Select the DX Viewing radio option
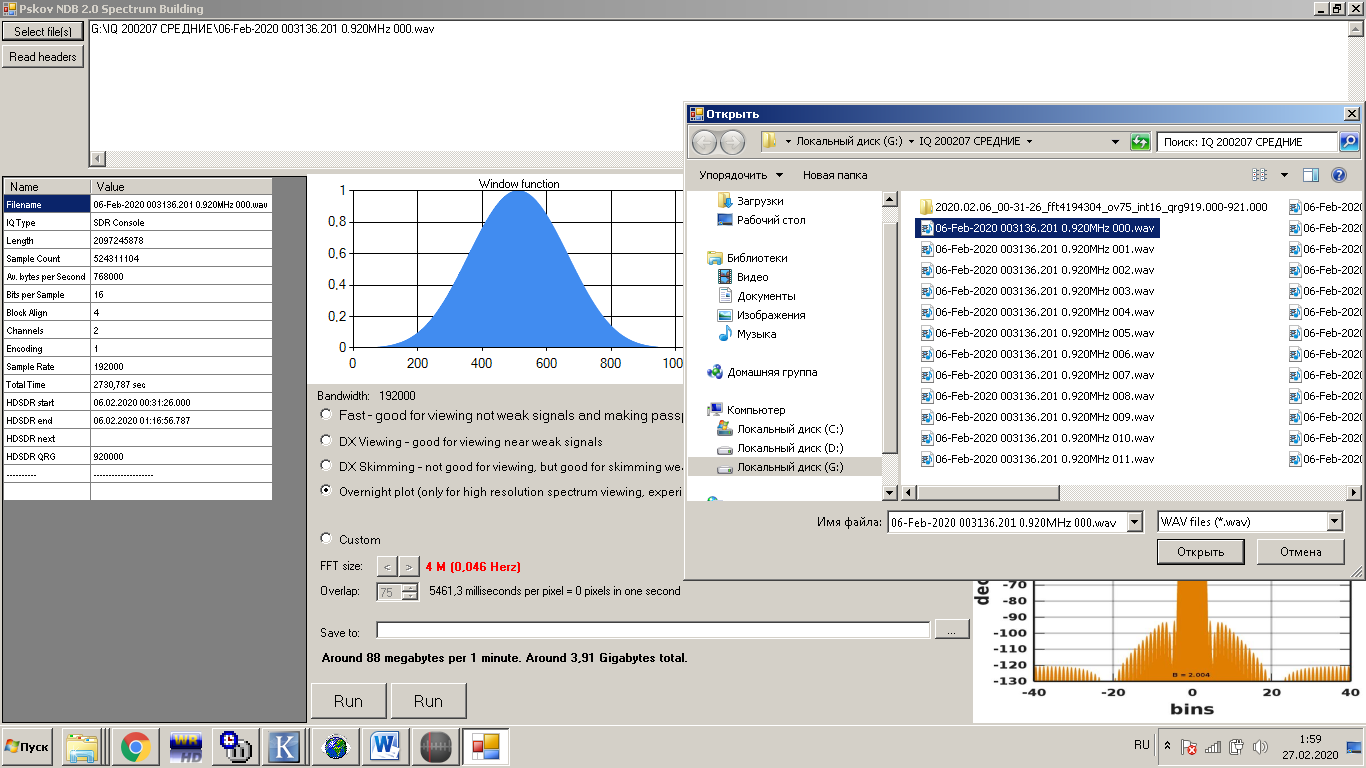Viewport: 1366px width, 768px height. click(x=326, y=441)
